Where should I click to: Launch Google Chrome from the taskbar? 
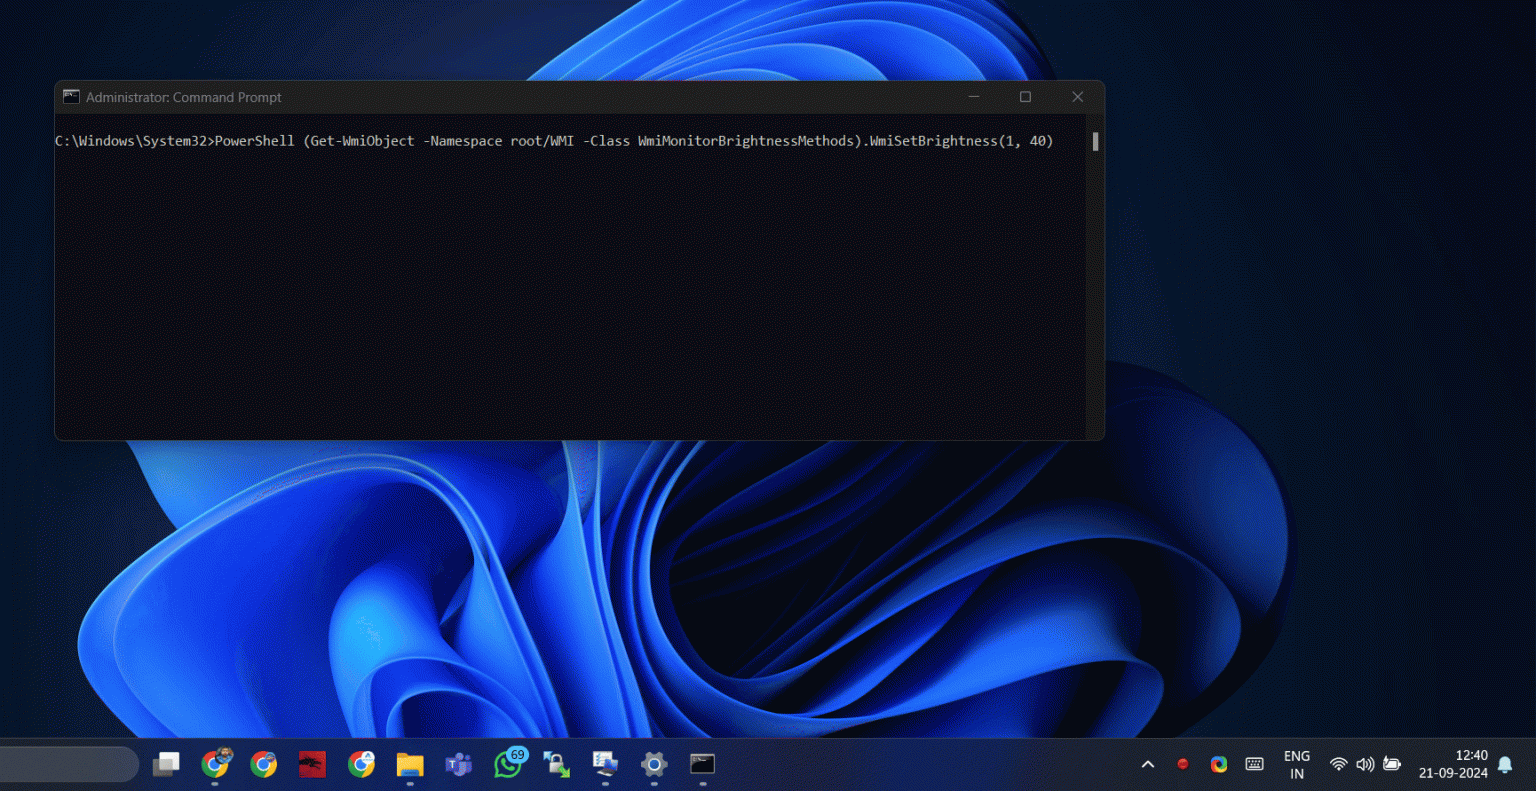click(x=264, y=764)
